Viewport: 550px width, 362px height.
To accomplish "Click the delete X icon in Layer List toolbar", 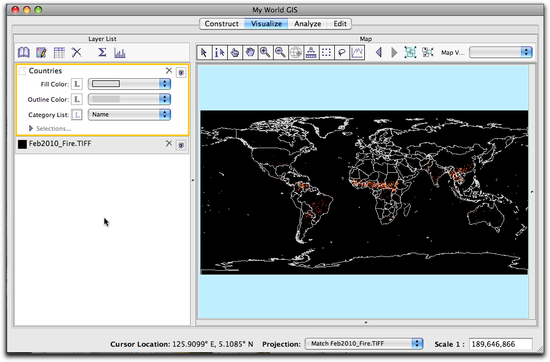I will click(x=76, y=53).
